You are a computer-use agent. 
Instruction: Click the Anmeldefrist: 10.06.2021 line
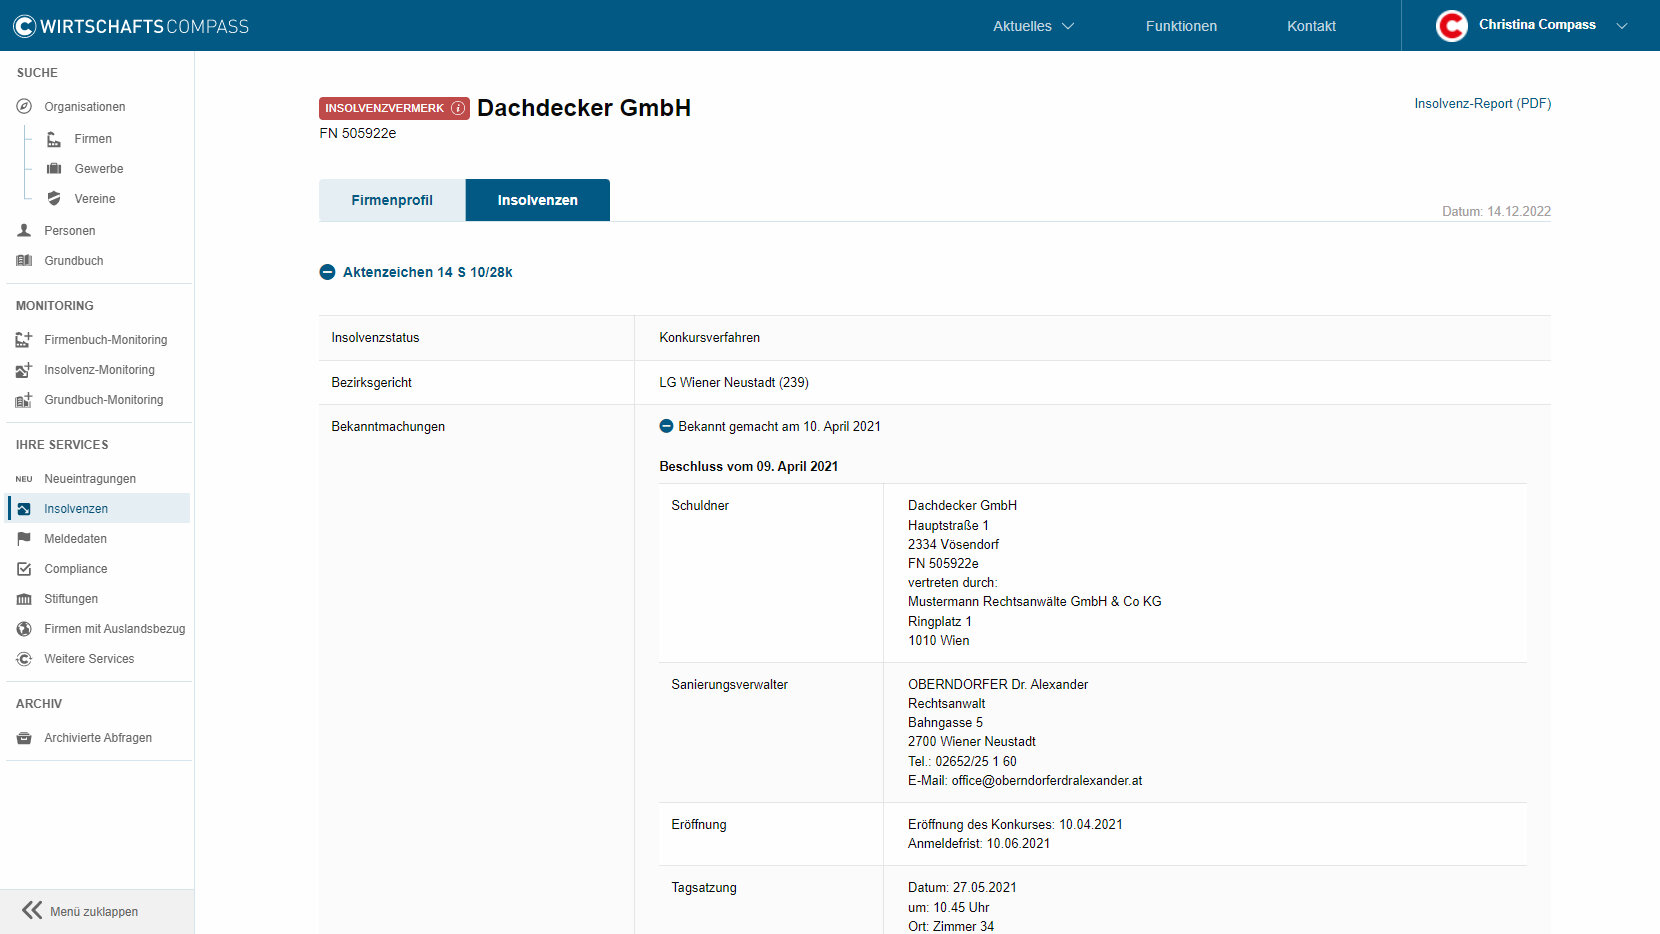[x=979, y=844]
